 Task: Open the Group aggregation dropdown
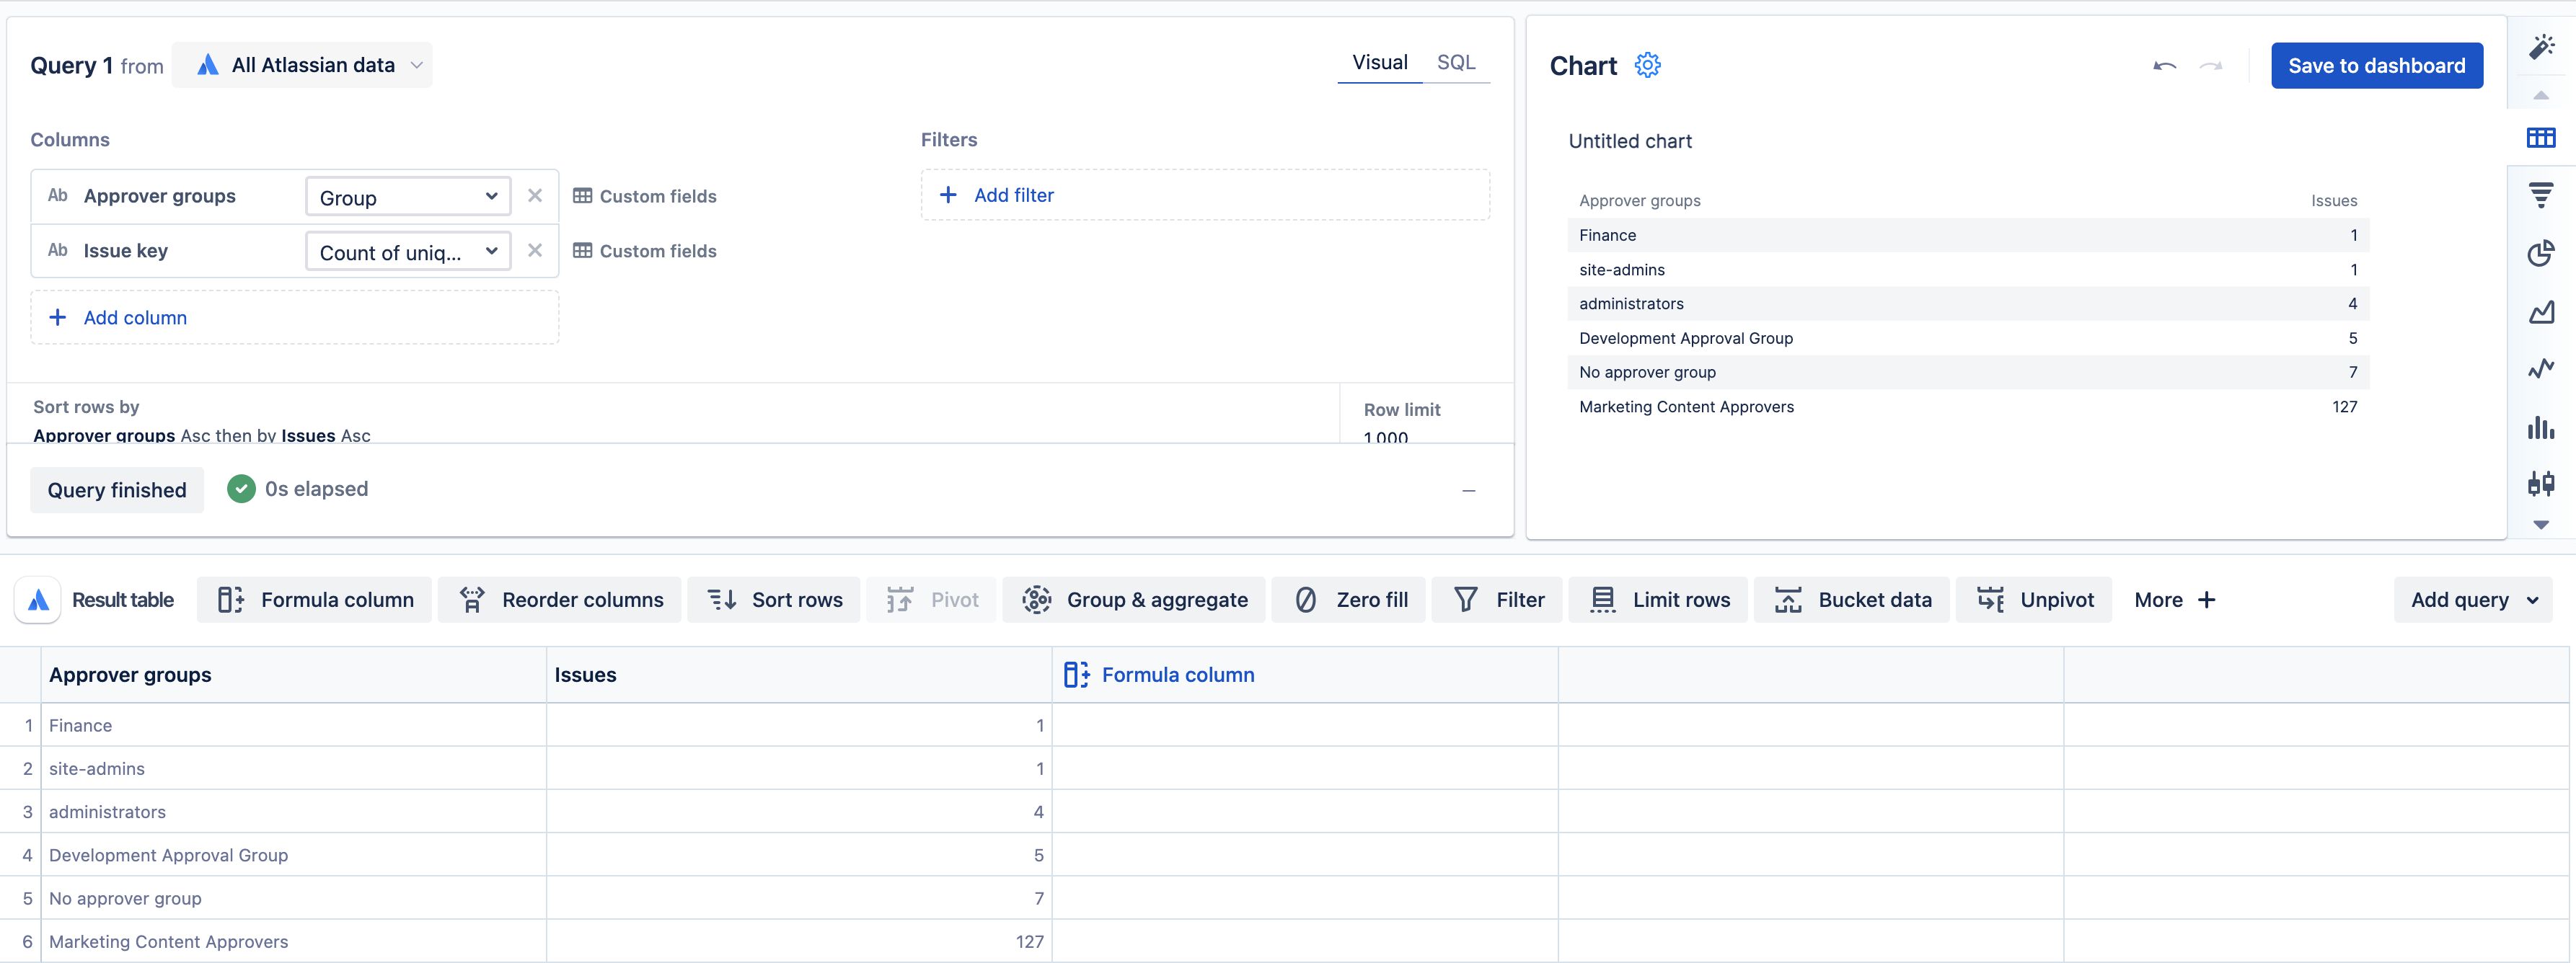pos(408,197)
